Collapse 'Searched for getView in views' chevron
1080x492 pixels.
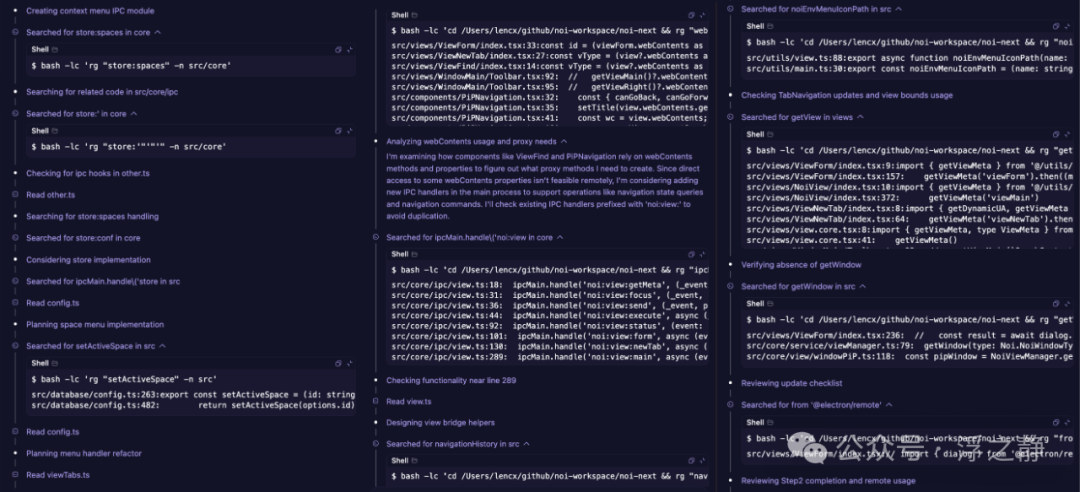point(860,117)
